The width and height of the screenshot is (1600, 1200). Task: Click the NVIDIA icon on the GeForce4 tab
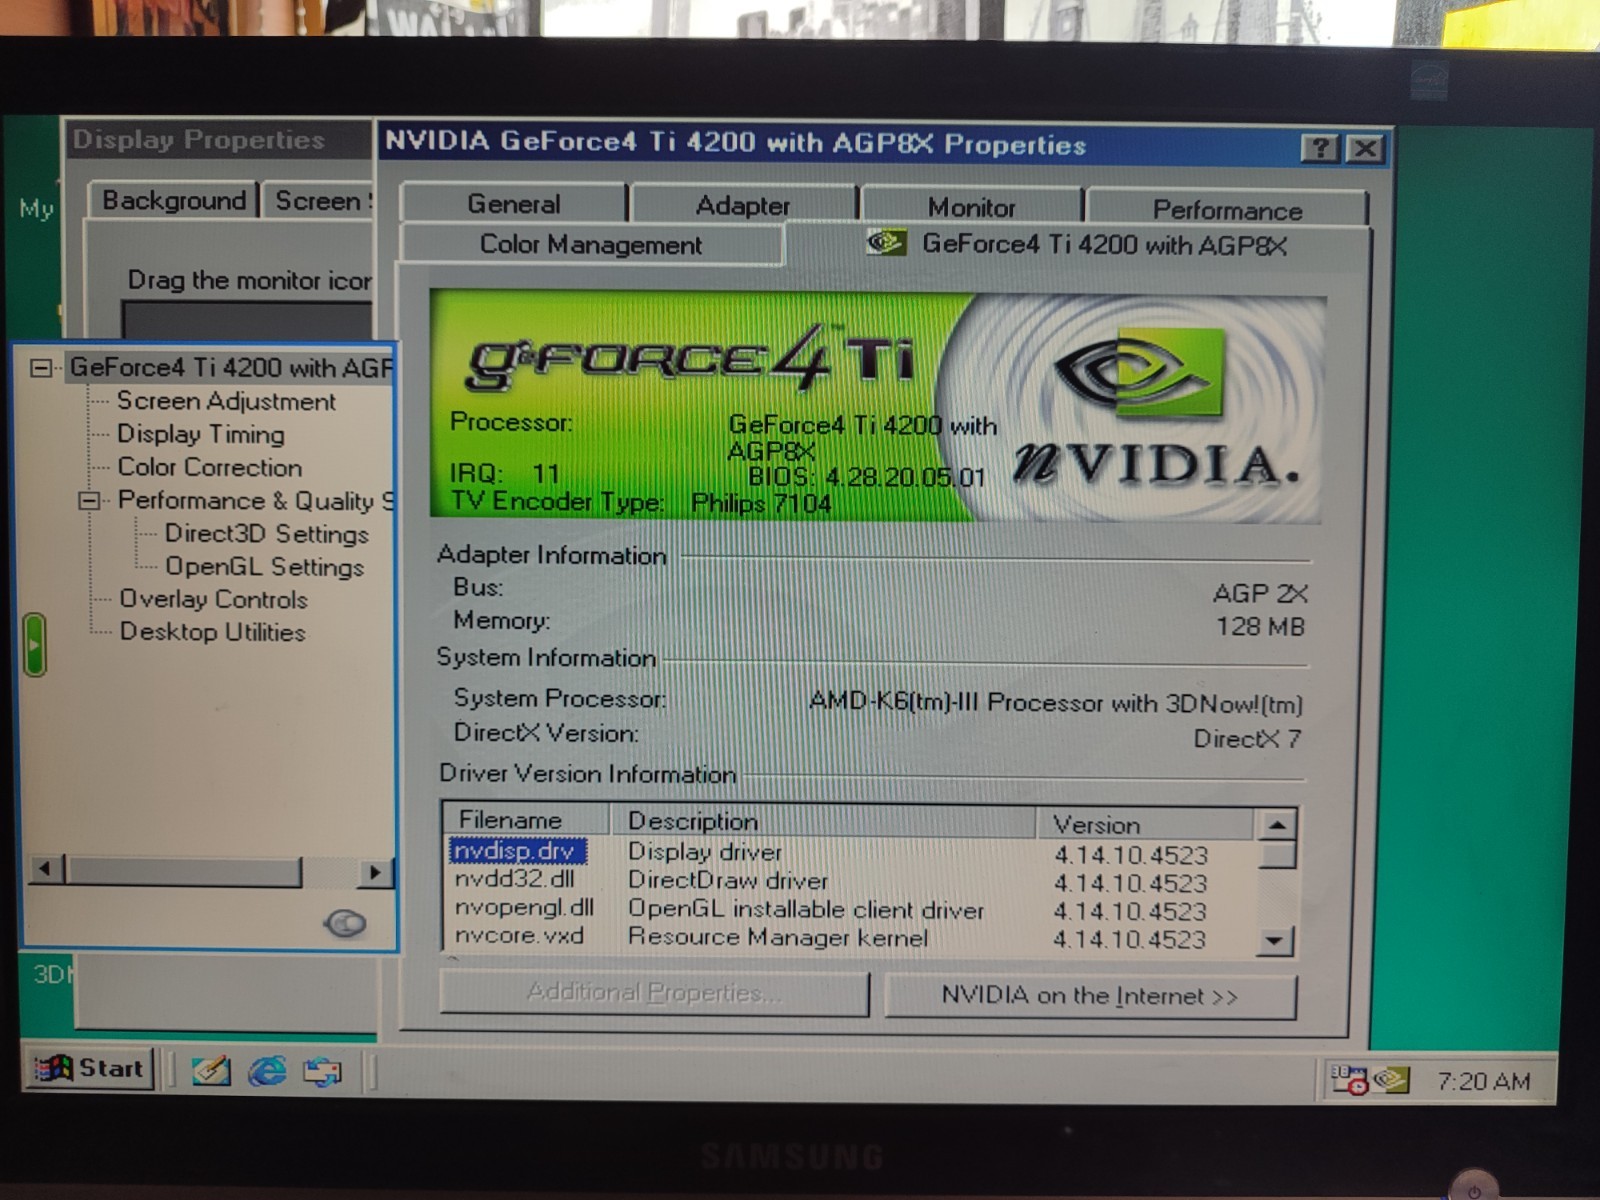pyautogui.click(x=886, y=242)
